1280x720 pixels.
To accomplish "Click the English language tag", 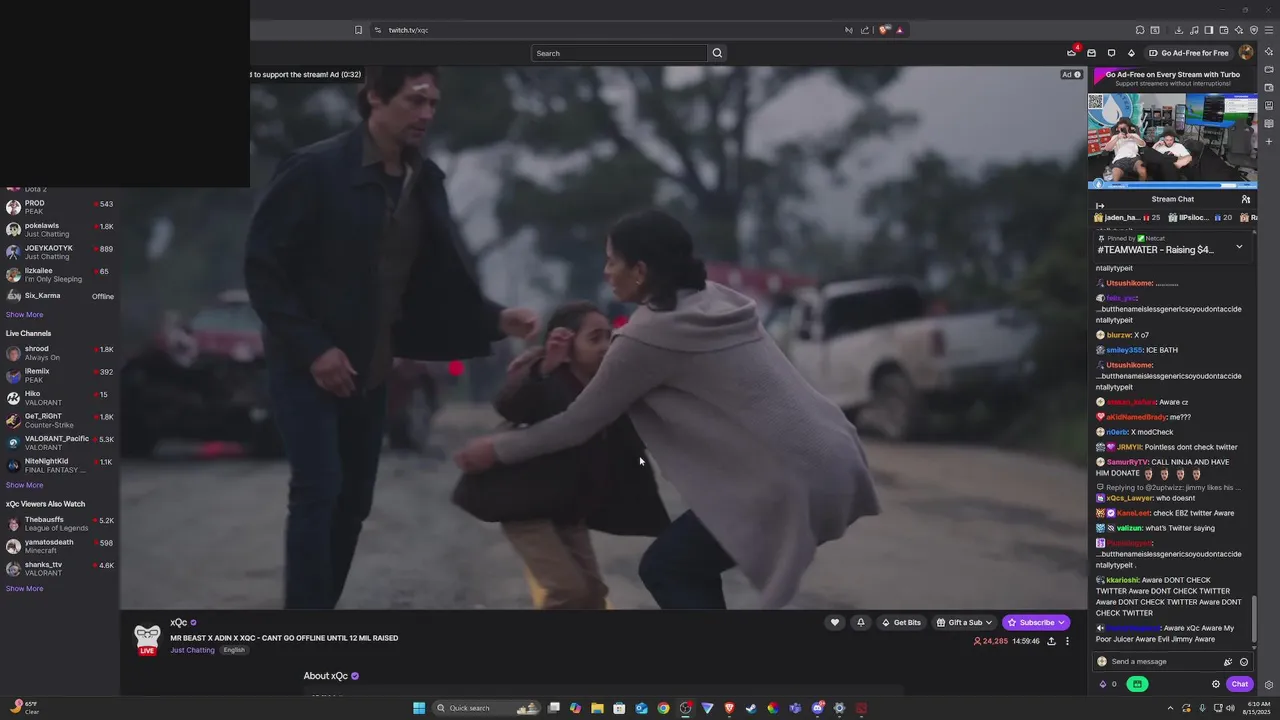I will click(x=234, y=650).
